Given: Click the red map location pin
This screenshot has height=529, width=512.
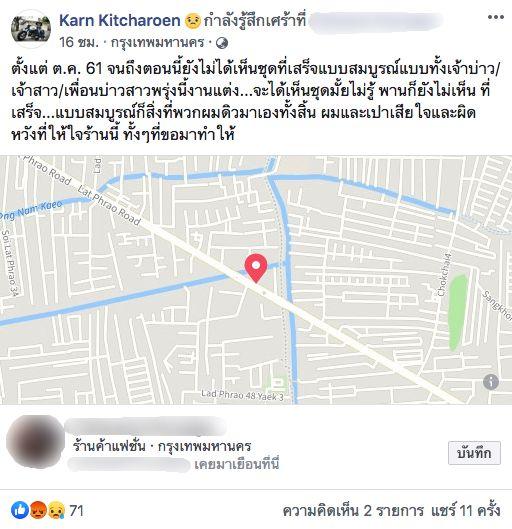Looking at the screenshot, I should click(256, 268).
